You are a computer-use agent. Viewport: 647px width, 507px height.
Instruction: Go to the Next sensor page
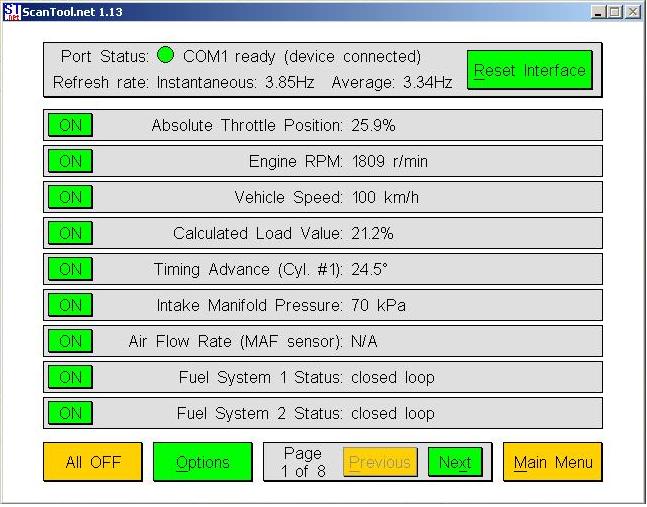click(x=455, y=462)
